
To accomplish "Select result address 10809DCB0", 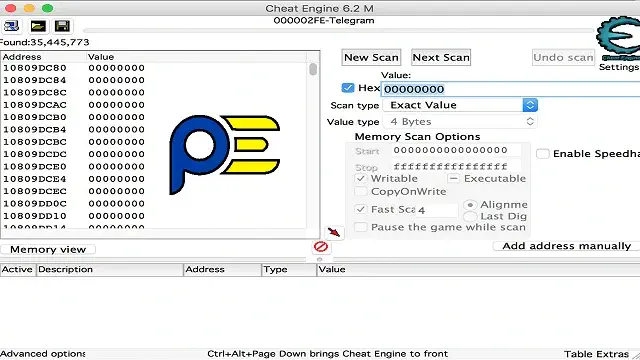I will click(x=35, y=117).
